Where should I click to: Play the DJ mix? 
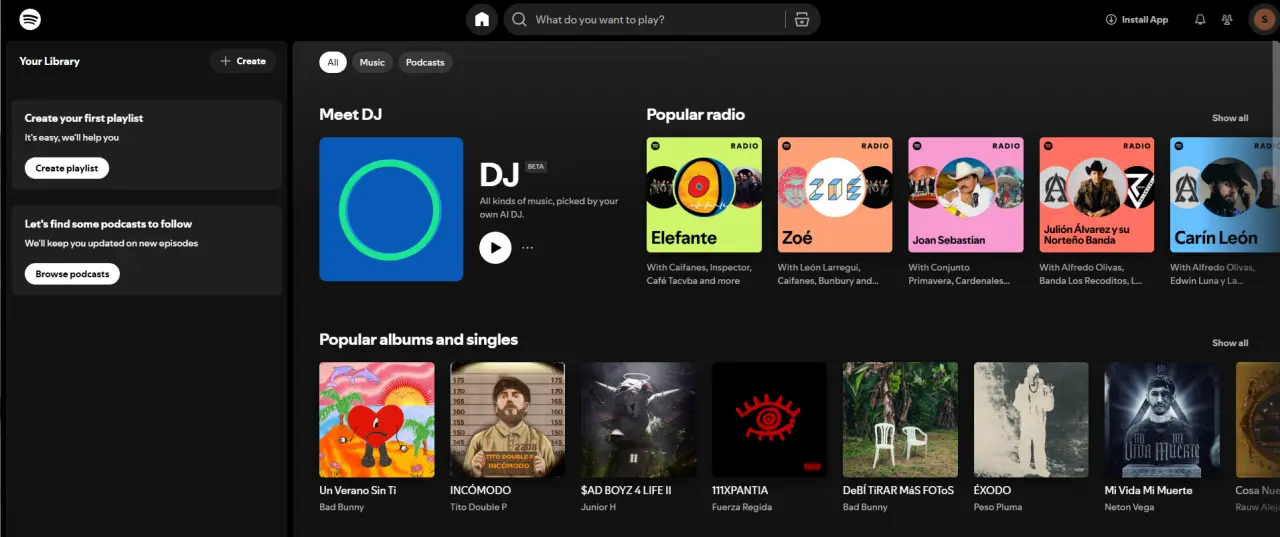(x=495, y=247)
